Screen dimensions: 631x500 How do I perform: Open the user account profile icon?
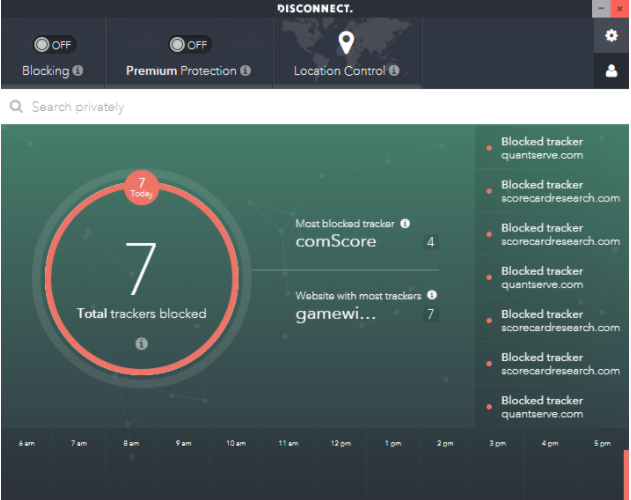point(611,71)
